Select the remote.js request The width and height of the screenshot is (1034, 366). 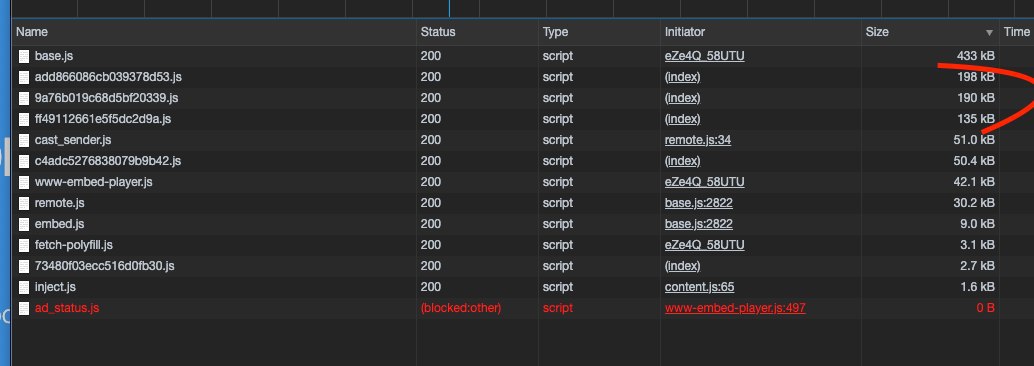tap(523, 203)
